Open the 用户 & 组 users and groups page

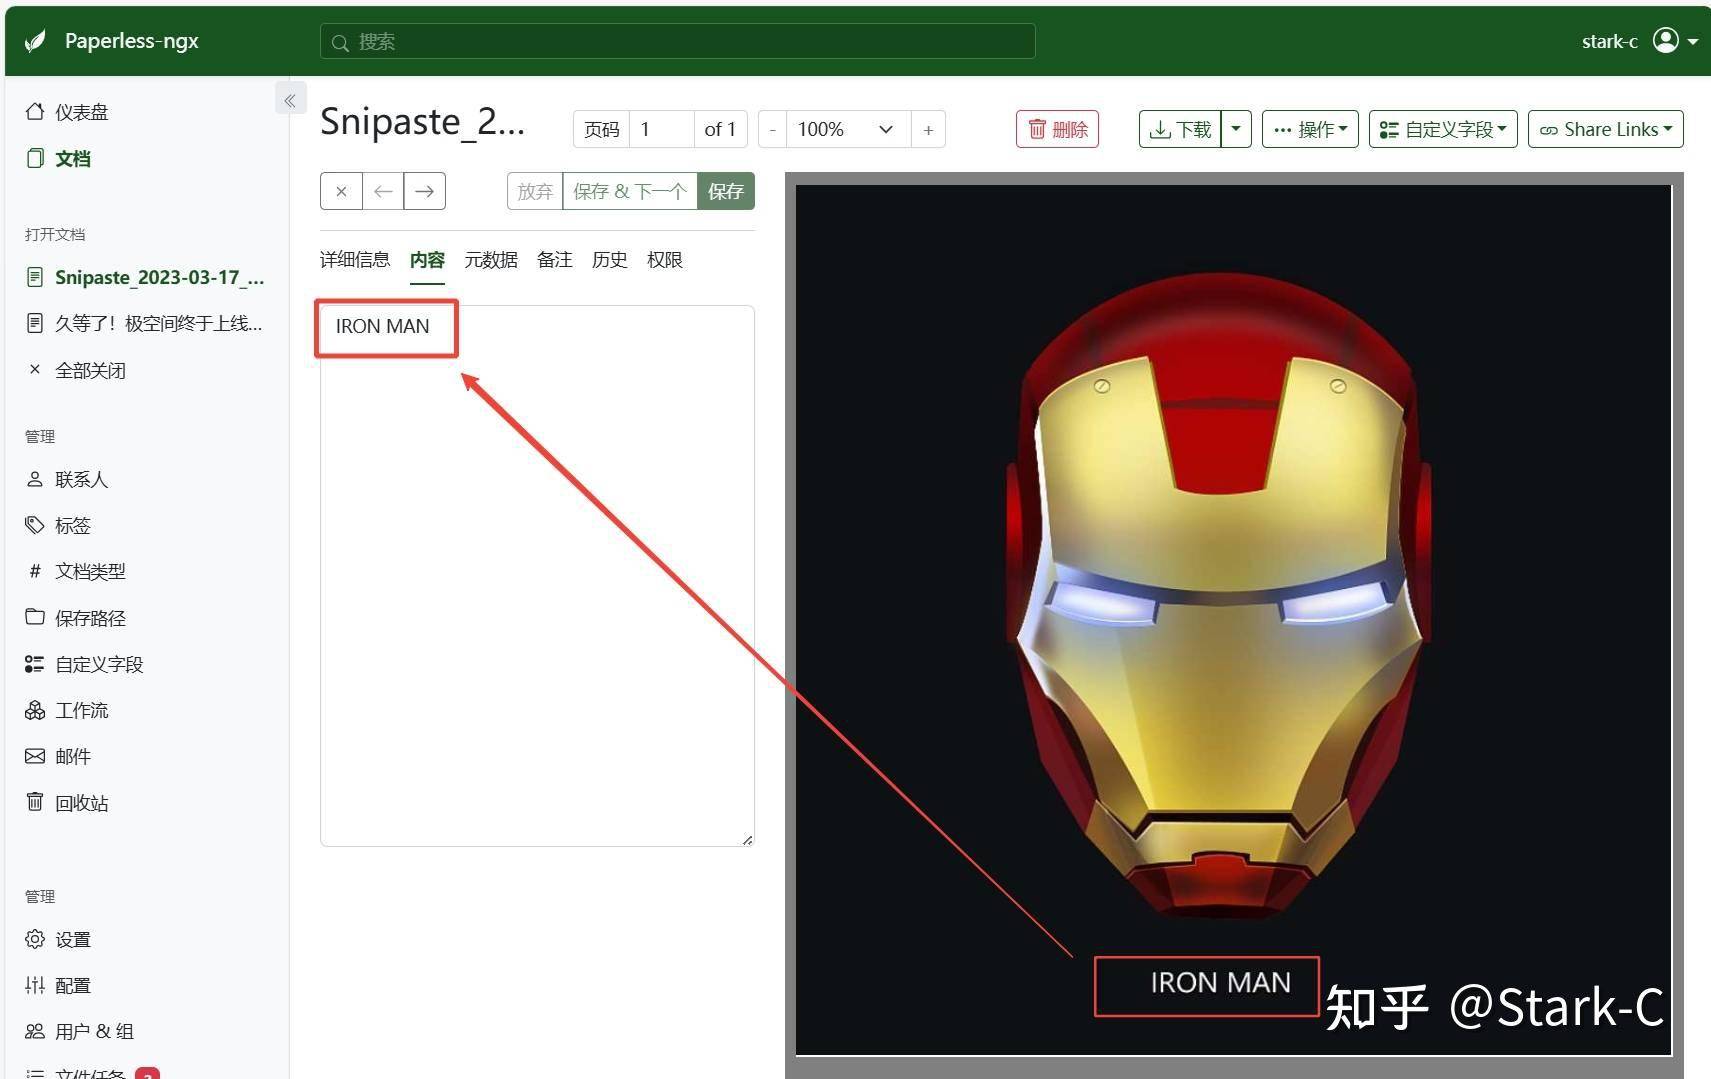click(x=80, y=1031)
